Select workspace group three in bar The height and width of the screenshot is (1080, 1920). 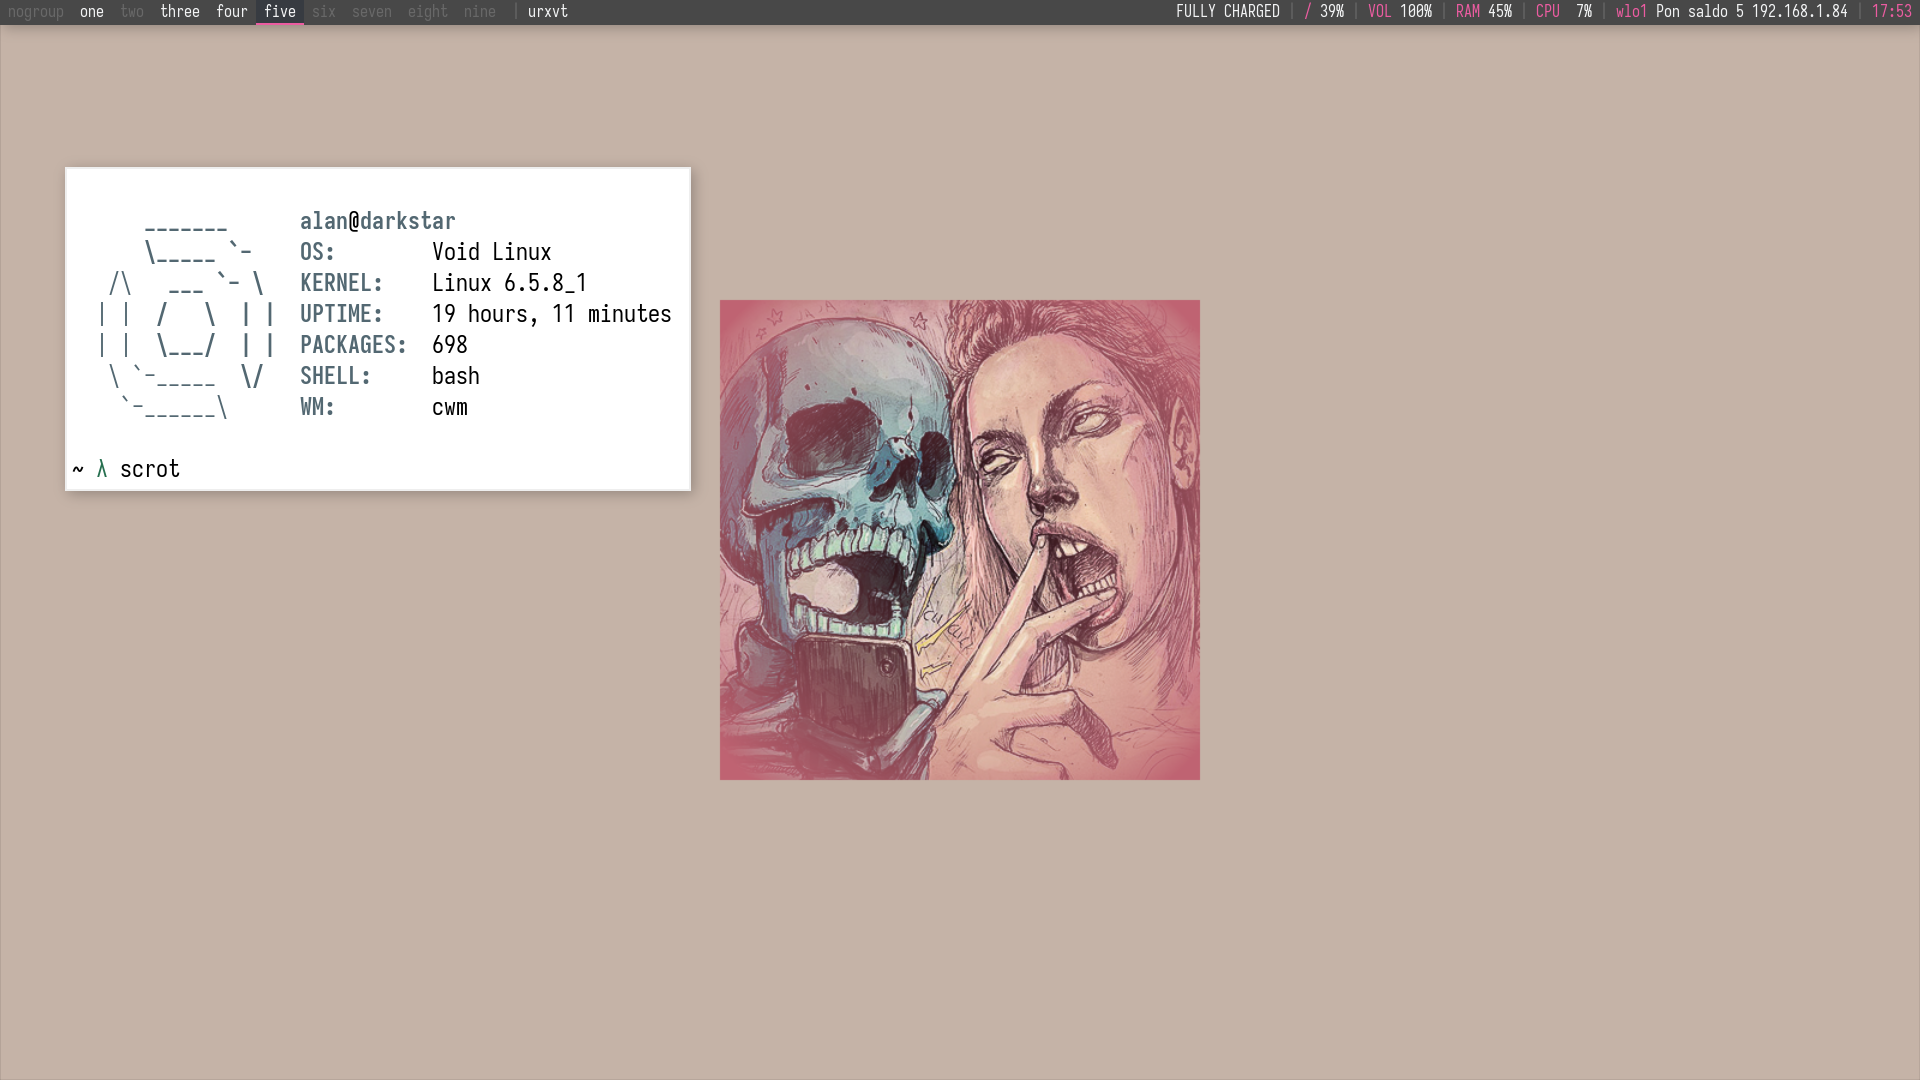(x=180, y=12)
